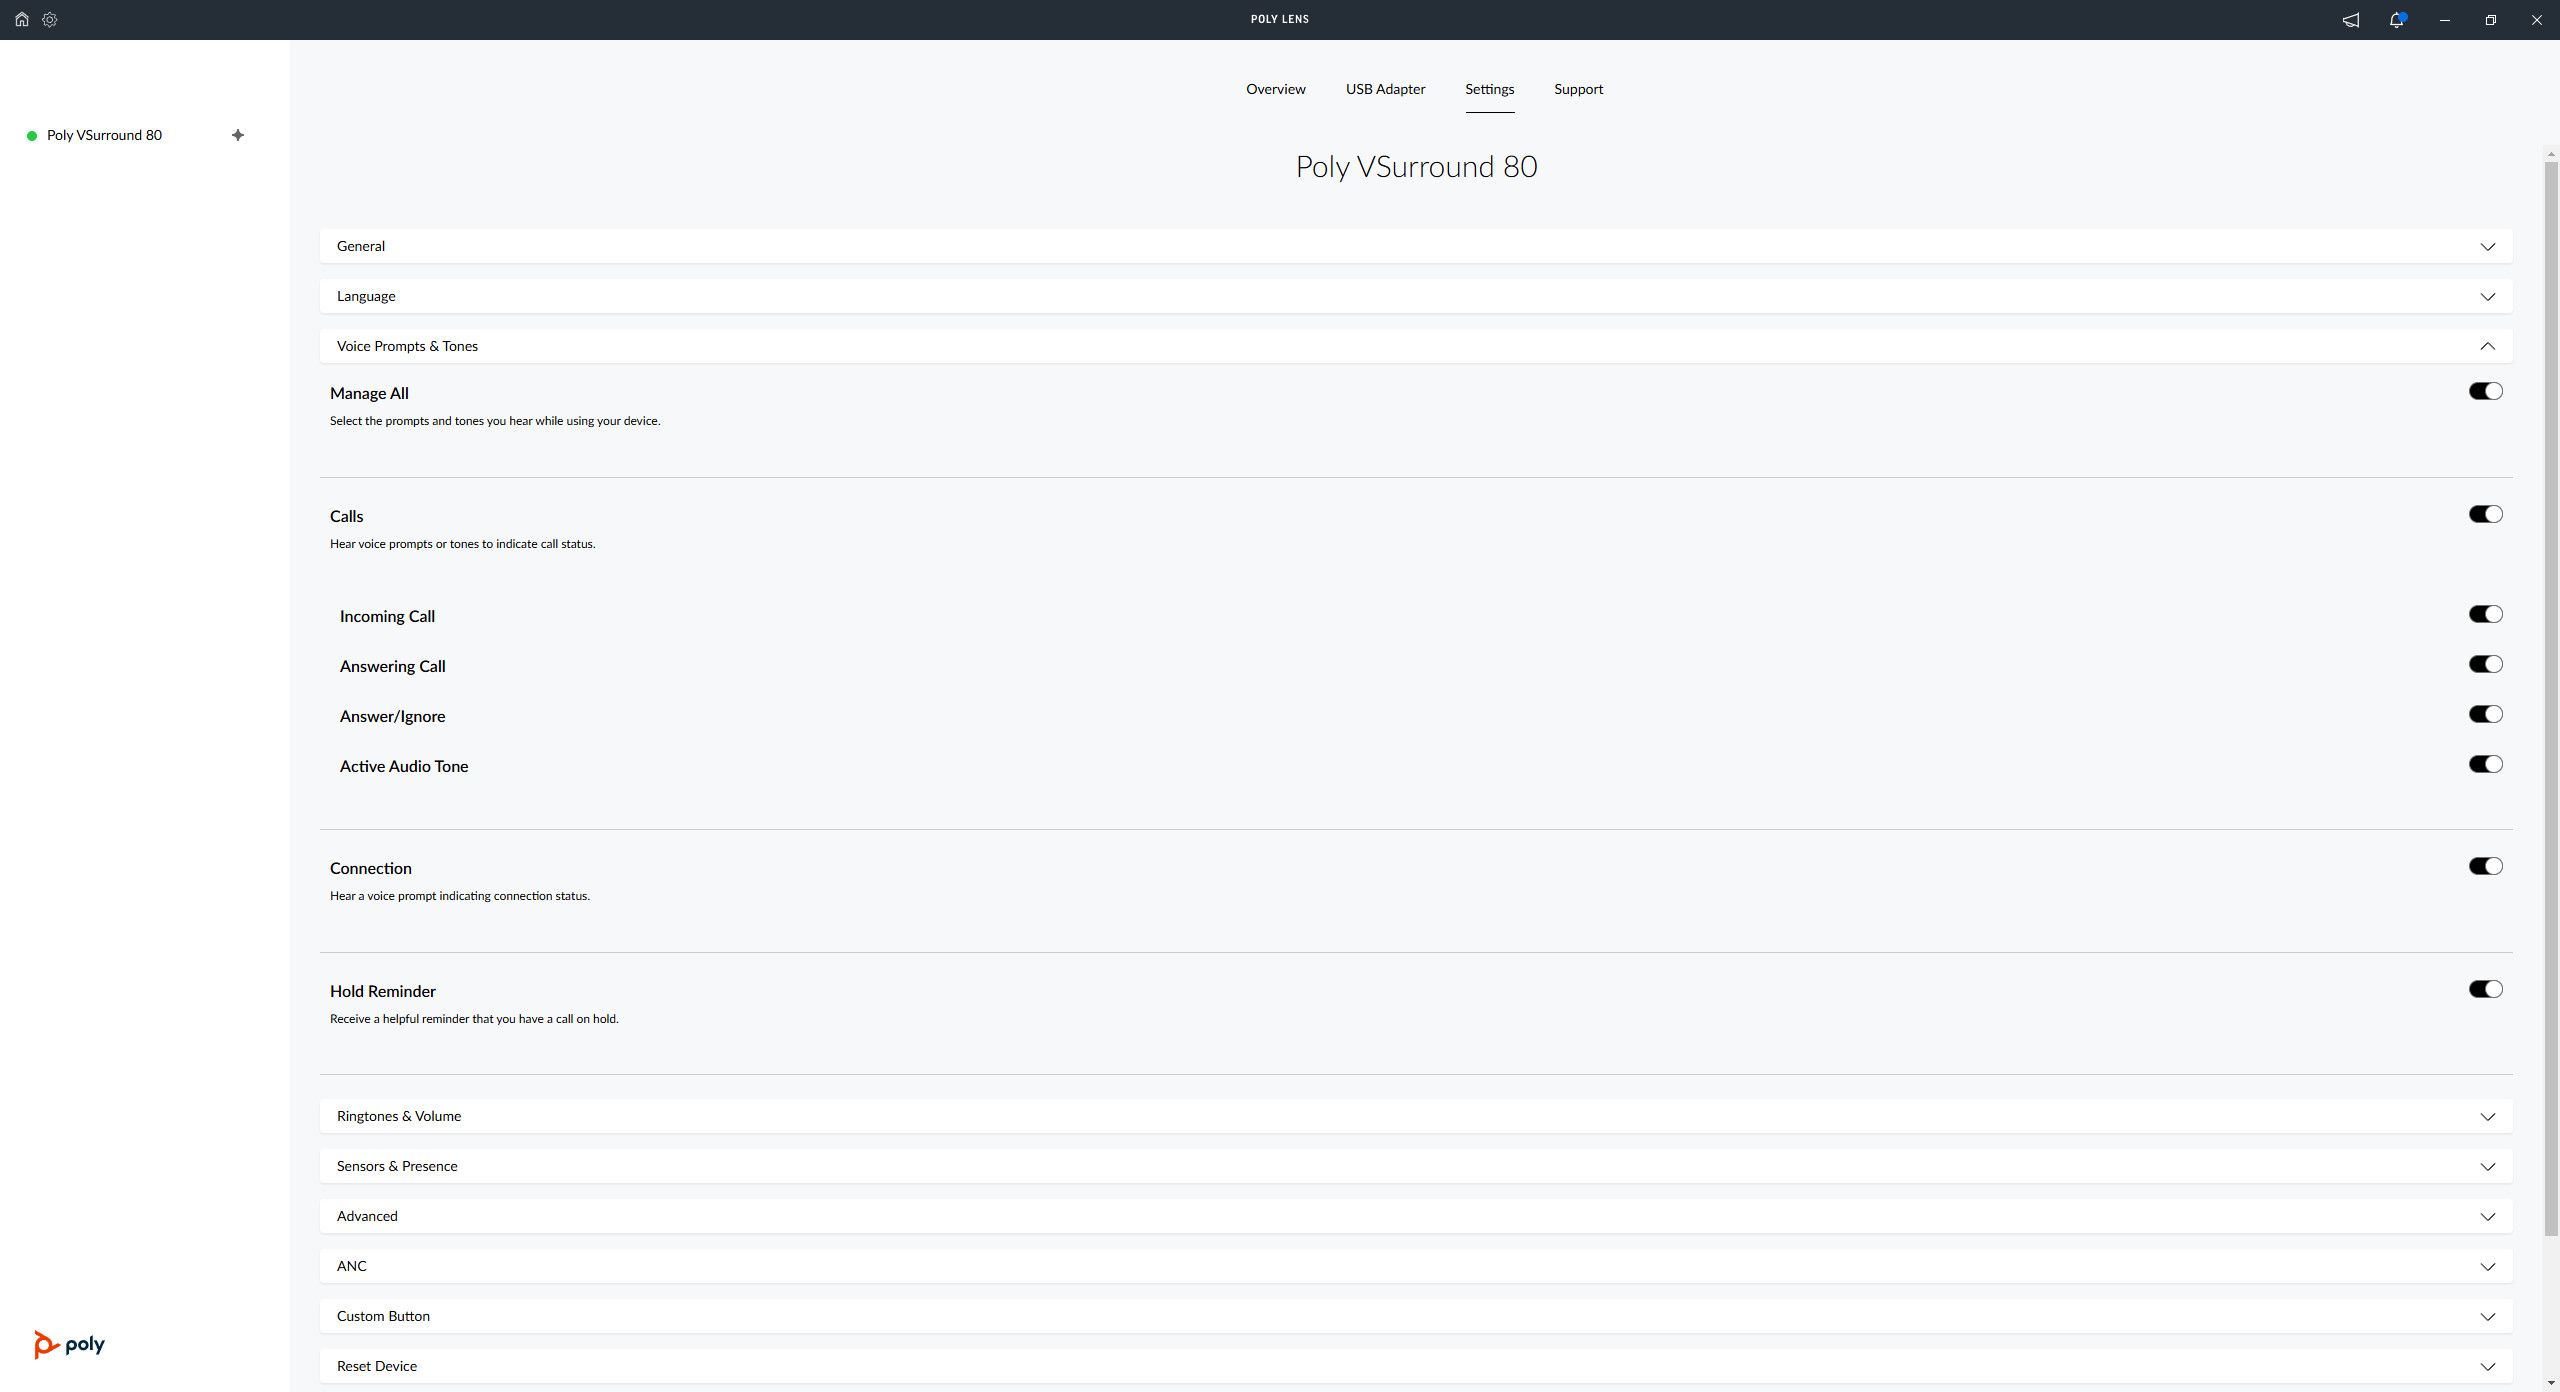This screenshot has width=2560, height=1392.
Task: Toggle the Manage All switch
Action: point(2485,391)
